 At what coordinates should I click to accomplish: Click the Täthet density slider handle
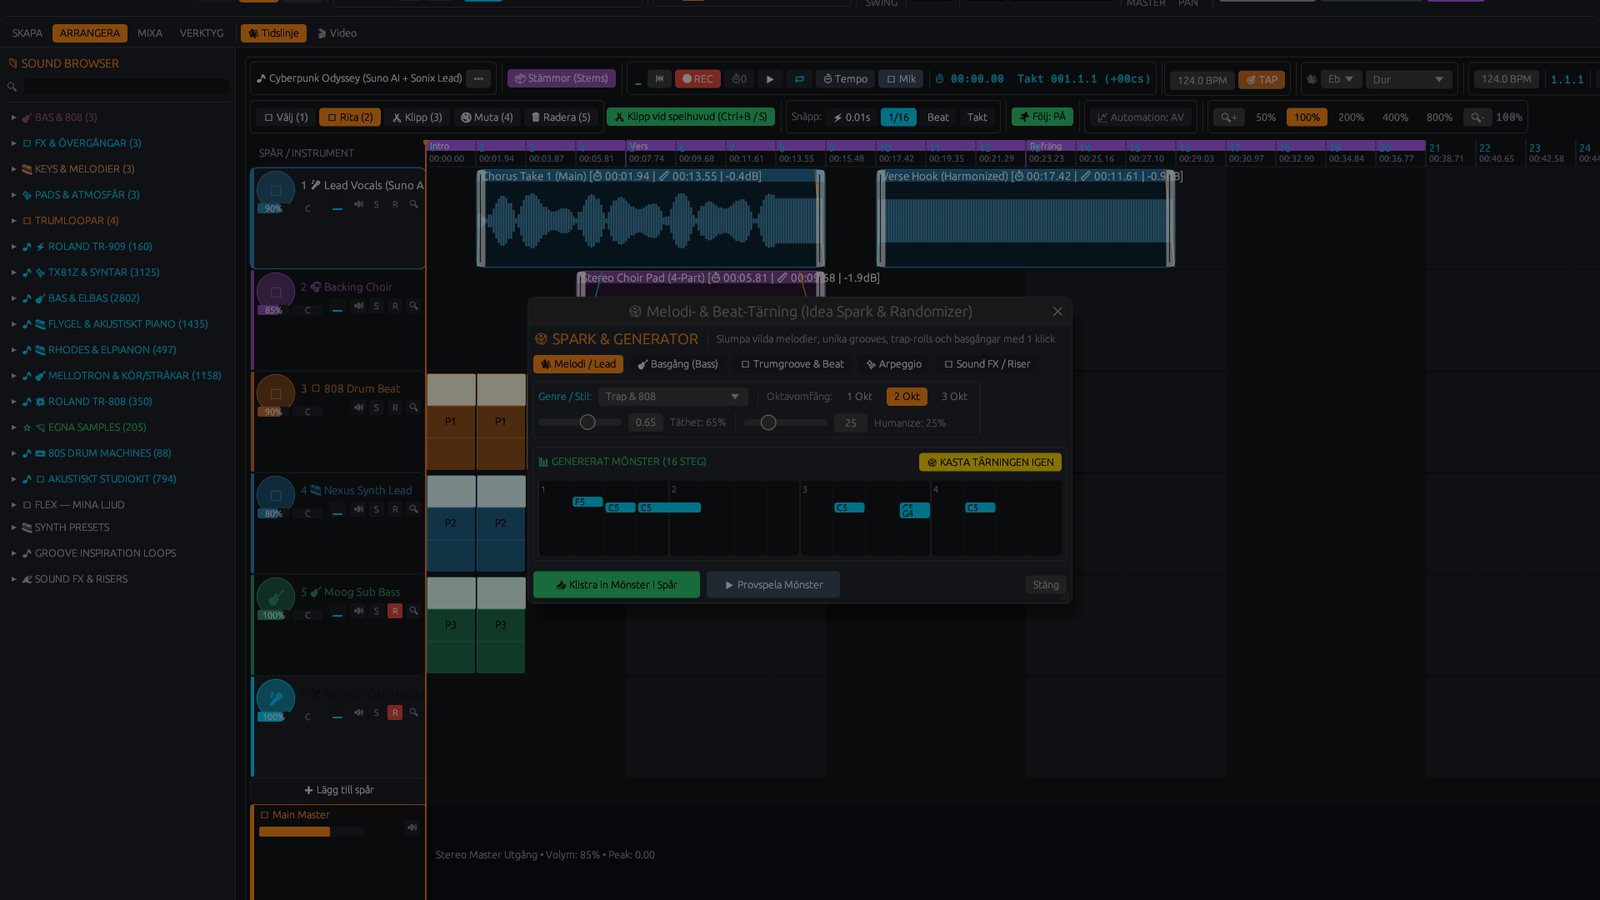(588, 422)
